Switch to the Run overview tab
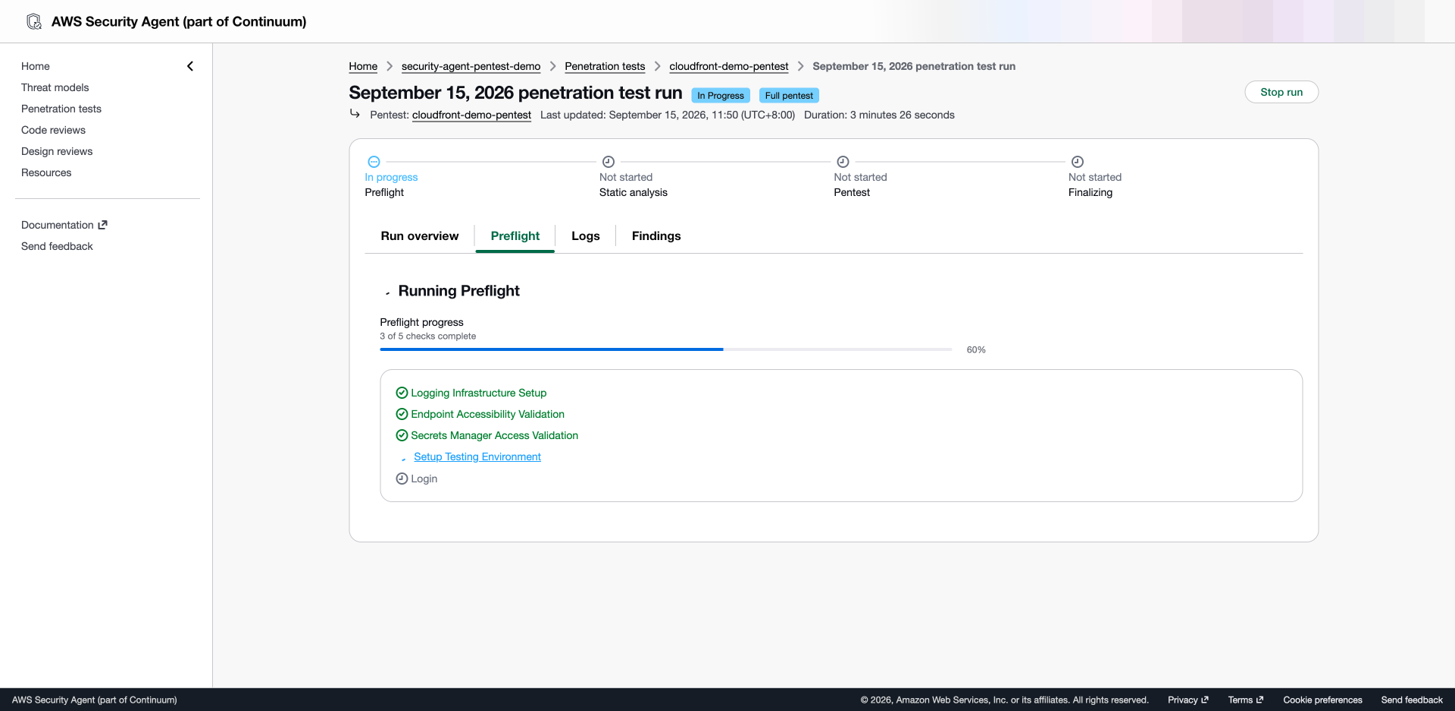This screenshot has width=1455, height=711. [420, 236]
